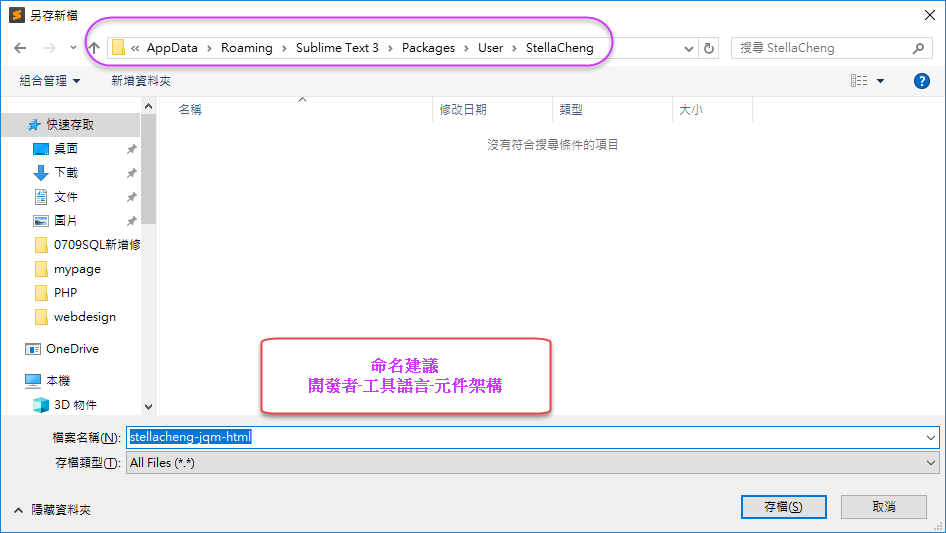
Task: Click the up-one-level arrow icon
Action: tap(94, 48)
